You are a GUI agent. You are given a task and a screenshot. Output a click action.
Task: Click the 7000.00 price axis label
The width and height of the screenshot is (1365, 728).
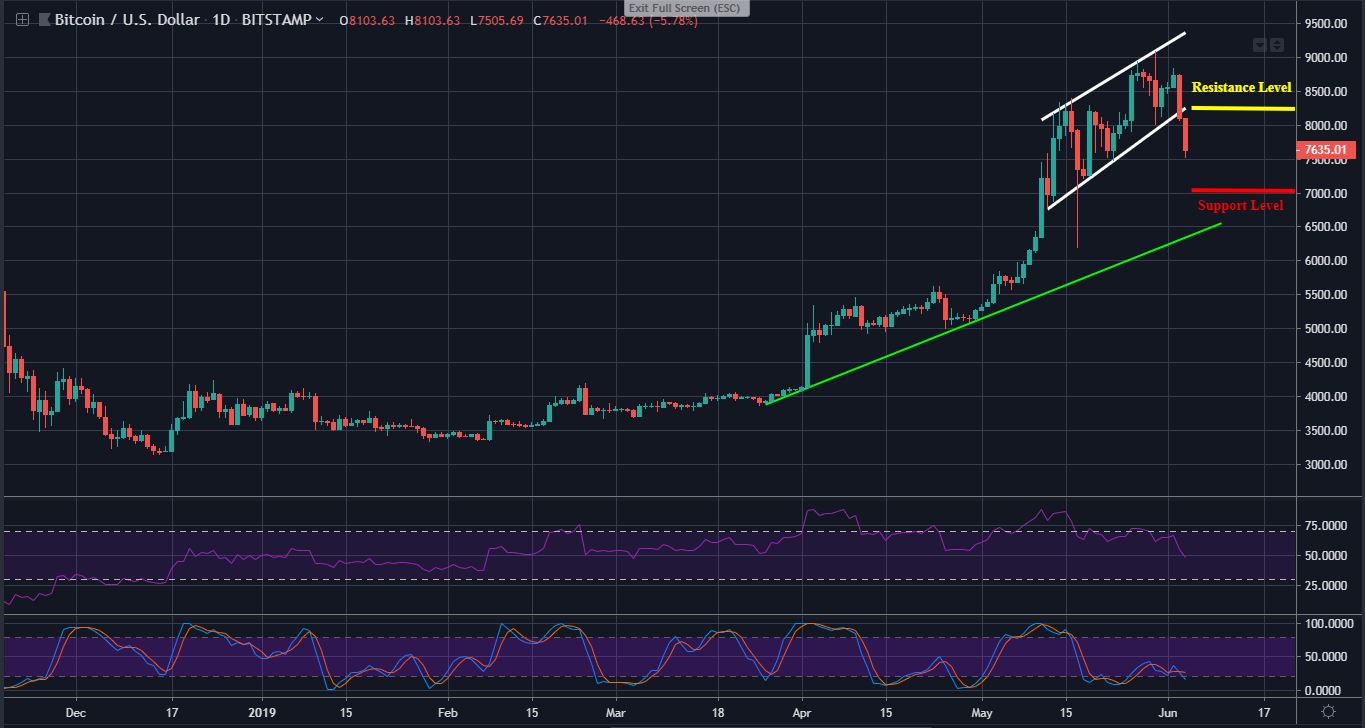click(x=1328, y=193)
